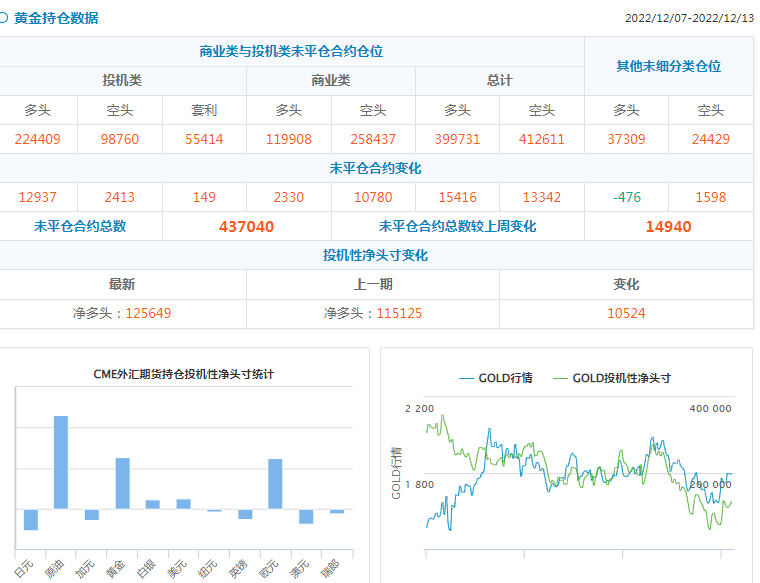Viewport: 760px width, 583px height.
Task: Toggle the GOLD投机性净头寸 legend series
Action: [x=620, y=378]
